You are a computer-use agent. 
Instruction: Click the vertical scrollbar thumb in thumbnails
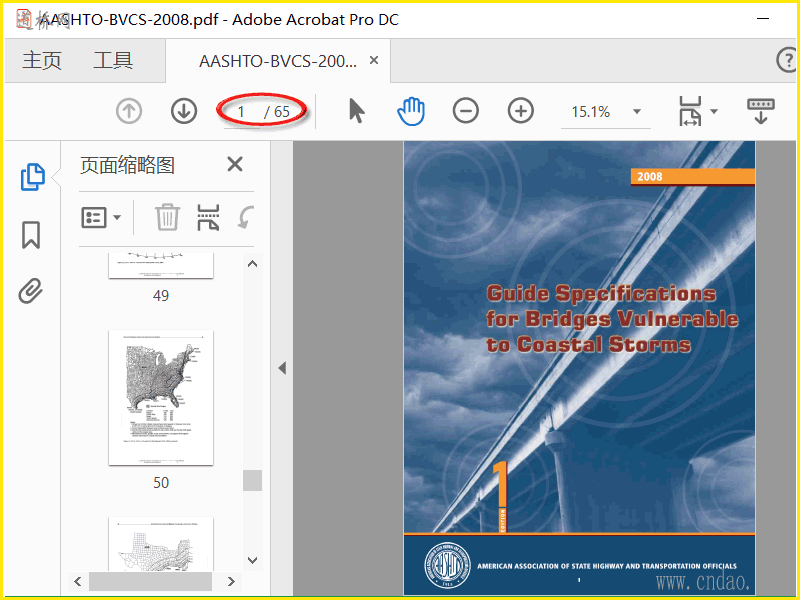[252, 481]
